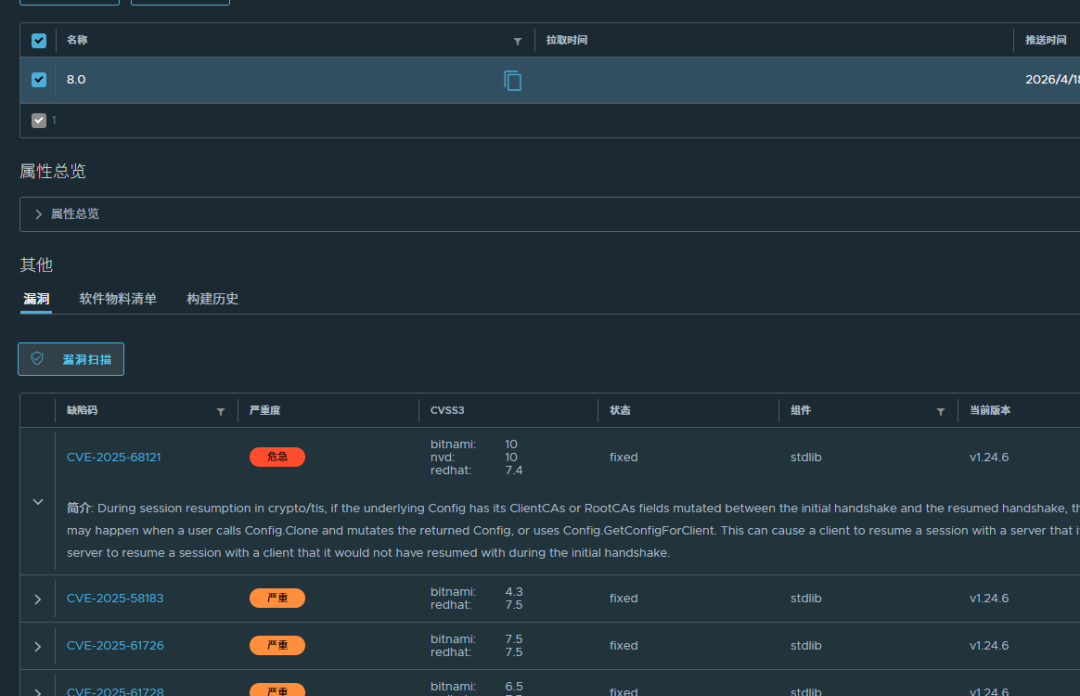Click v1.24.6 version of CVE-2025-68121
Image resolution: width=1080 pixels, height=696 pixels.
click(x=989, y=457)
